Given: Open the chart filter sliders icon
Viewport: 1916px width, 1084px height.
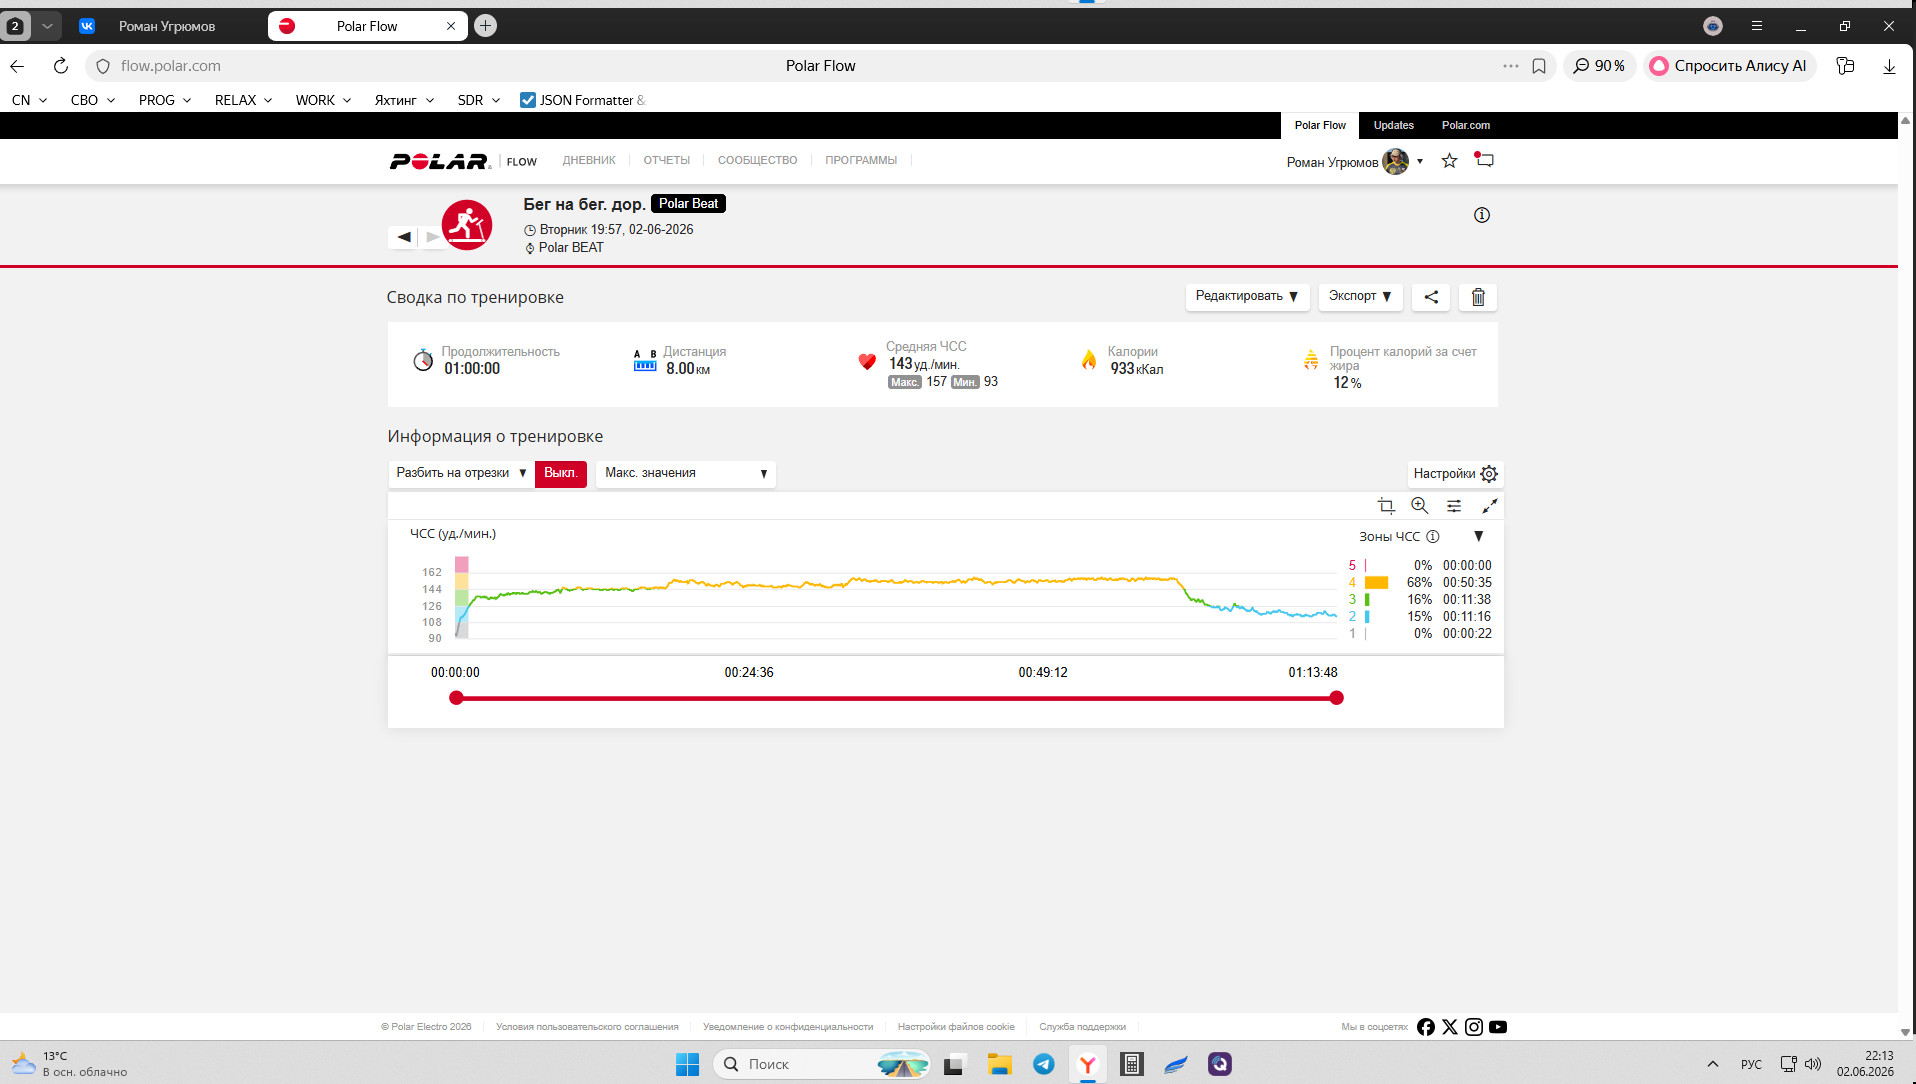Looking at the screenshot, I should click(x=1454, y=506).
